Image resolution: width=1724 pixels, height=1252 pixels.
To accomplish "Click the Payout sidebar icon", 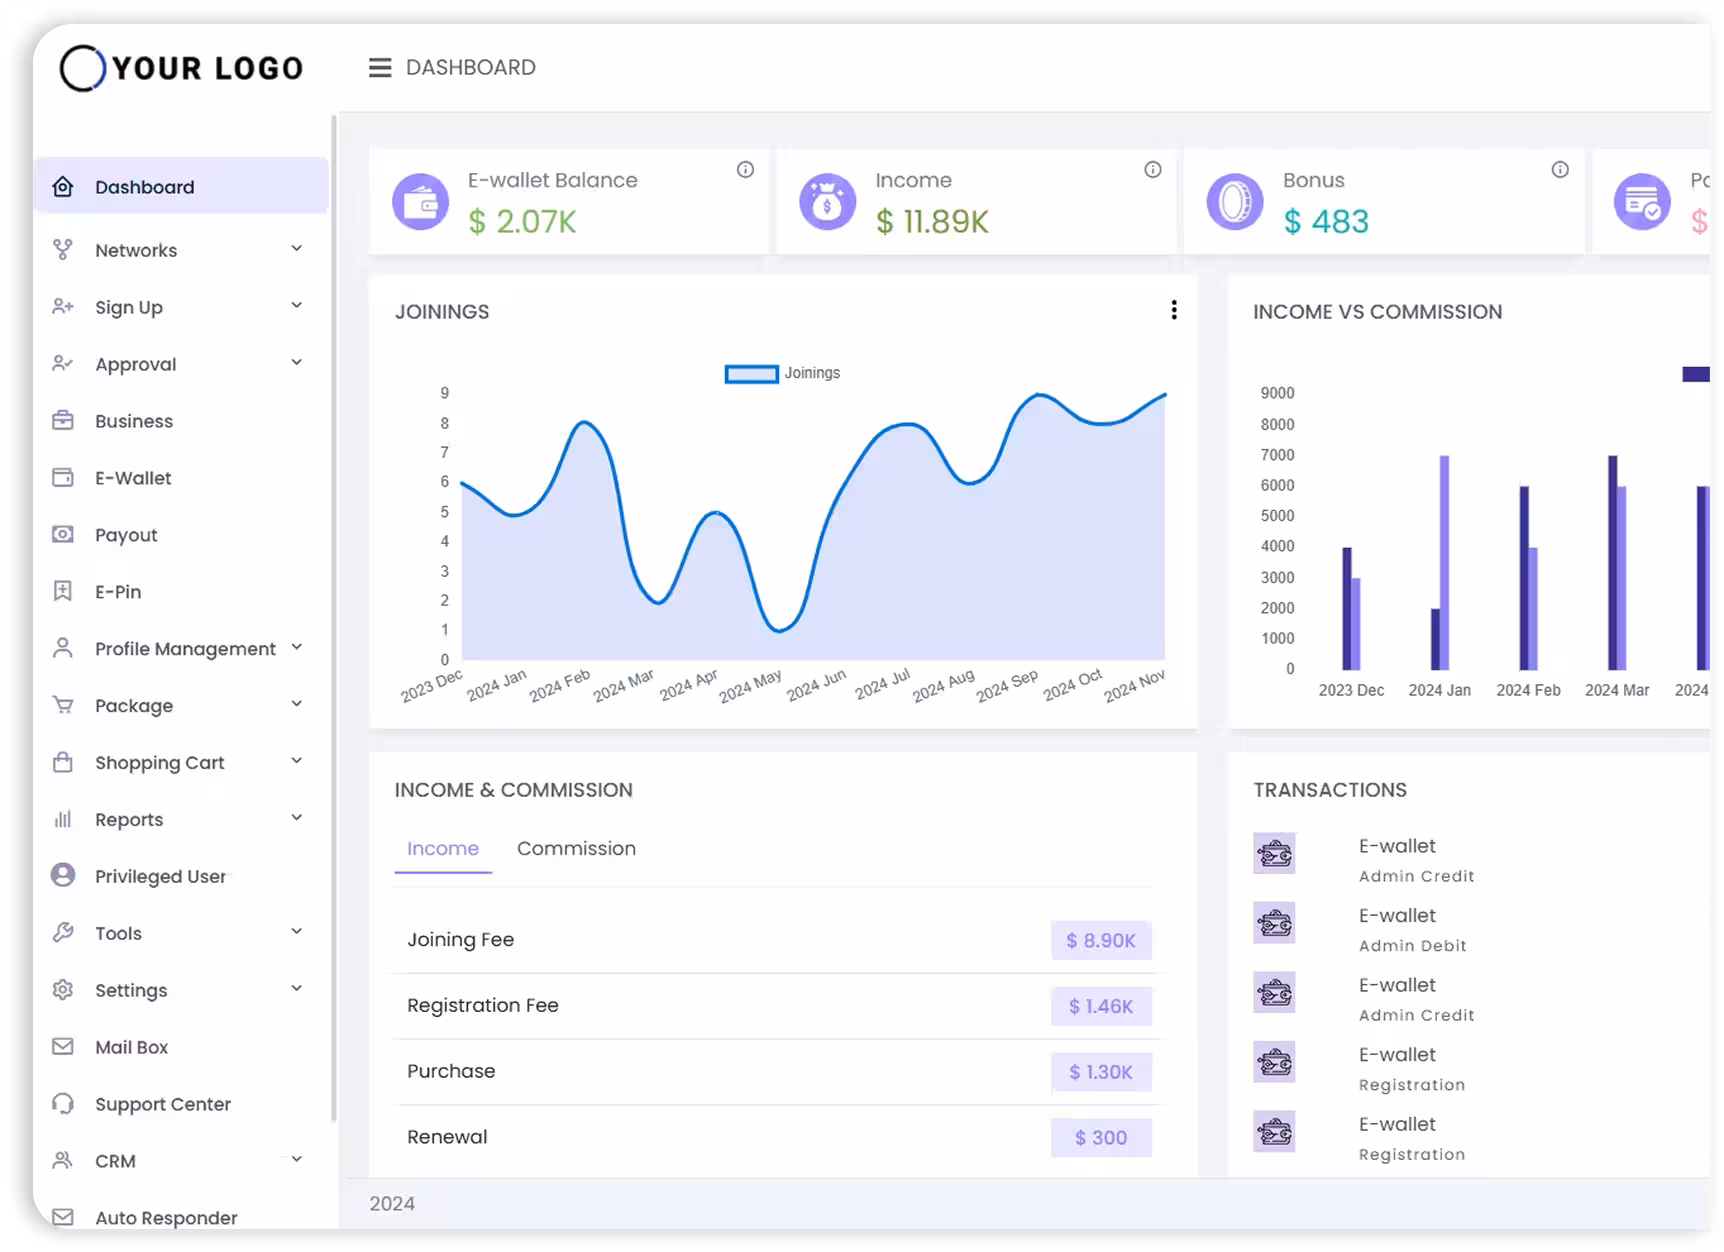I will click(63, 535).
